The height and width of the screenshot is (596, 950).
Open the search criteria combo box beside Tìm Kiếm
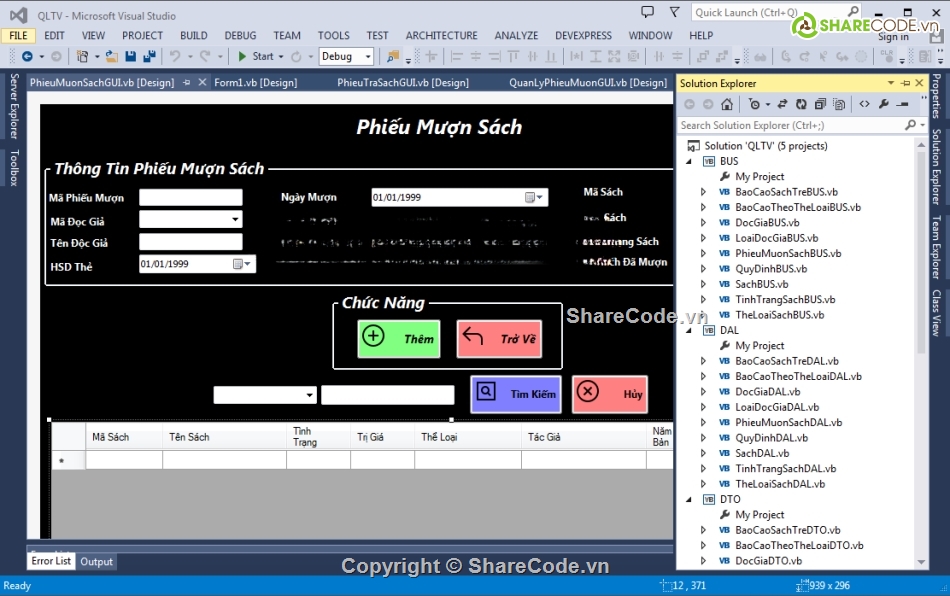click(310, 395)
